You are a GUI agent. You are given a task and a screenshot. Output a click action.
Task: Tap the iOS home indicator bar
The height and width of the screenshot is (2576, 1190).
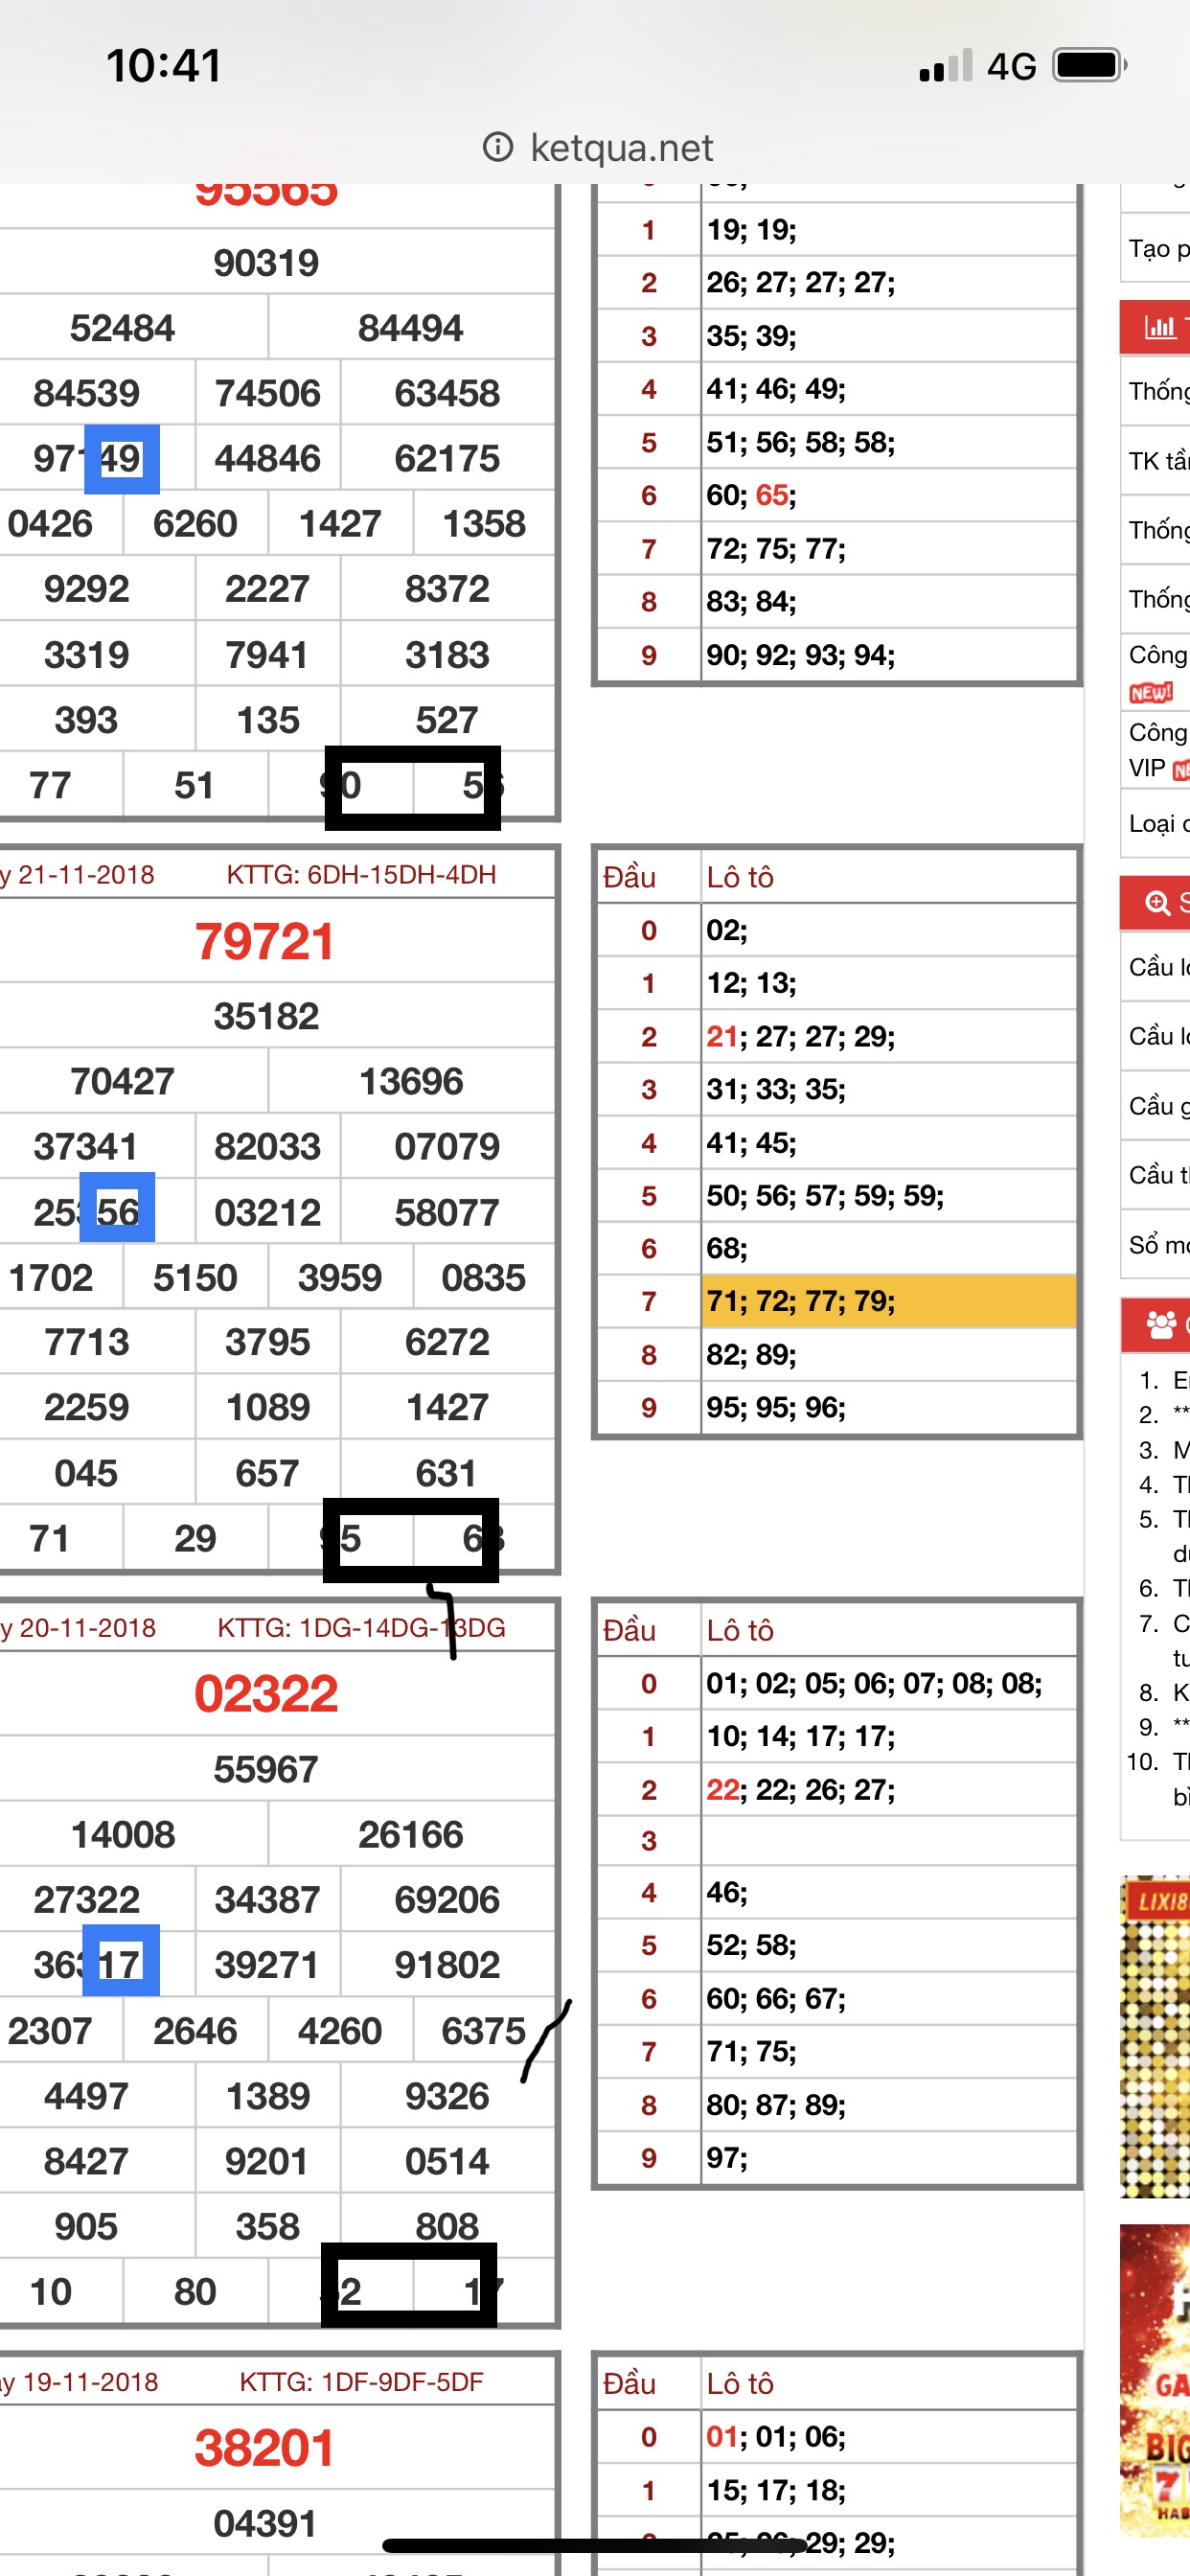point(595,2545)
